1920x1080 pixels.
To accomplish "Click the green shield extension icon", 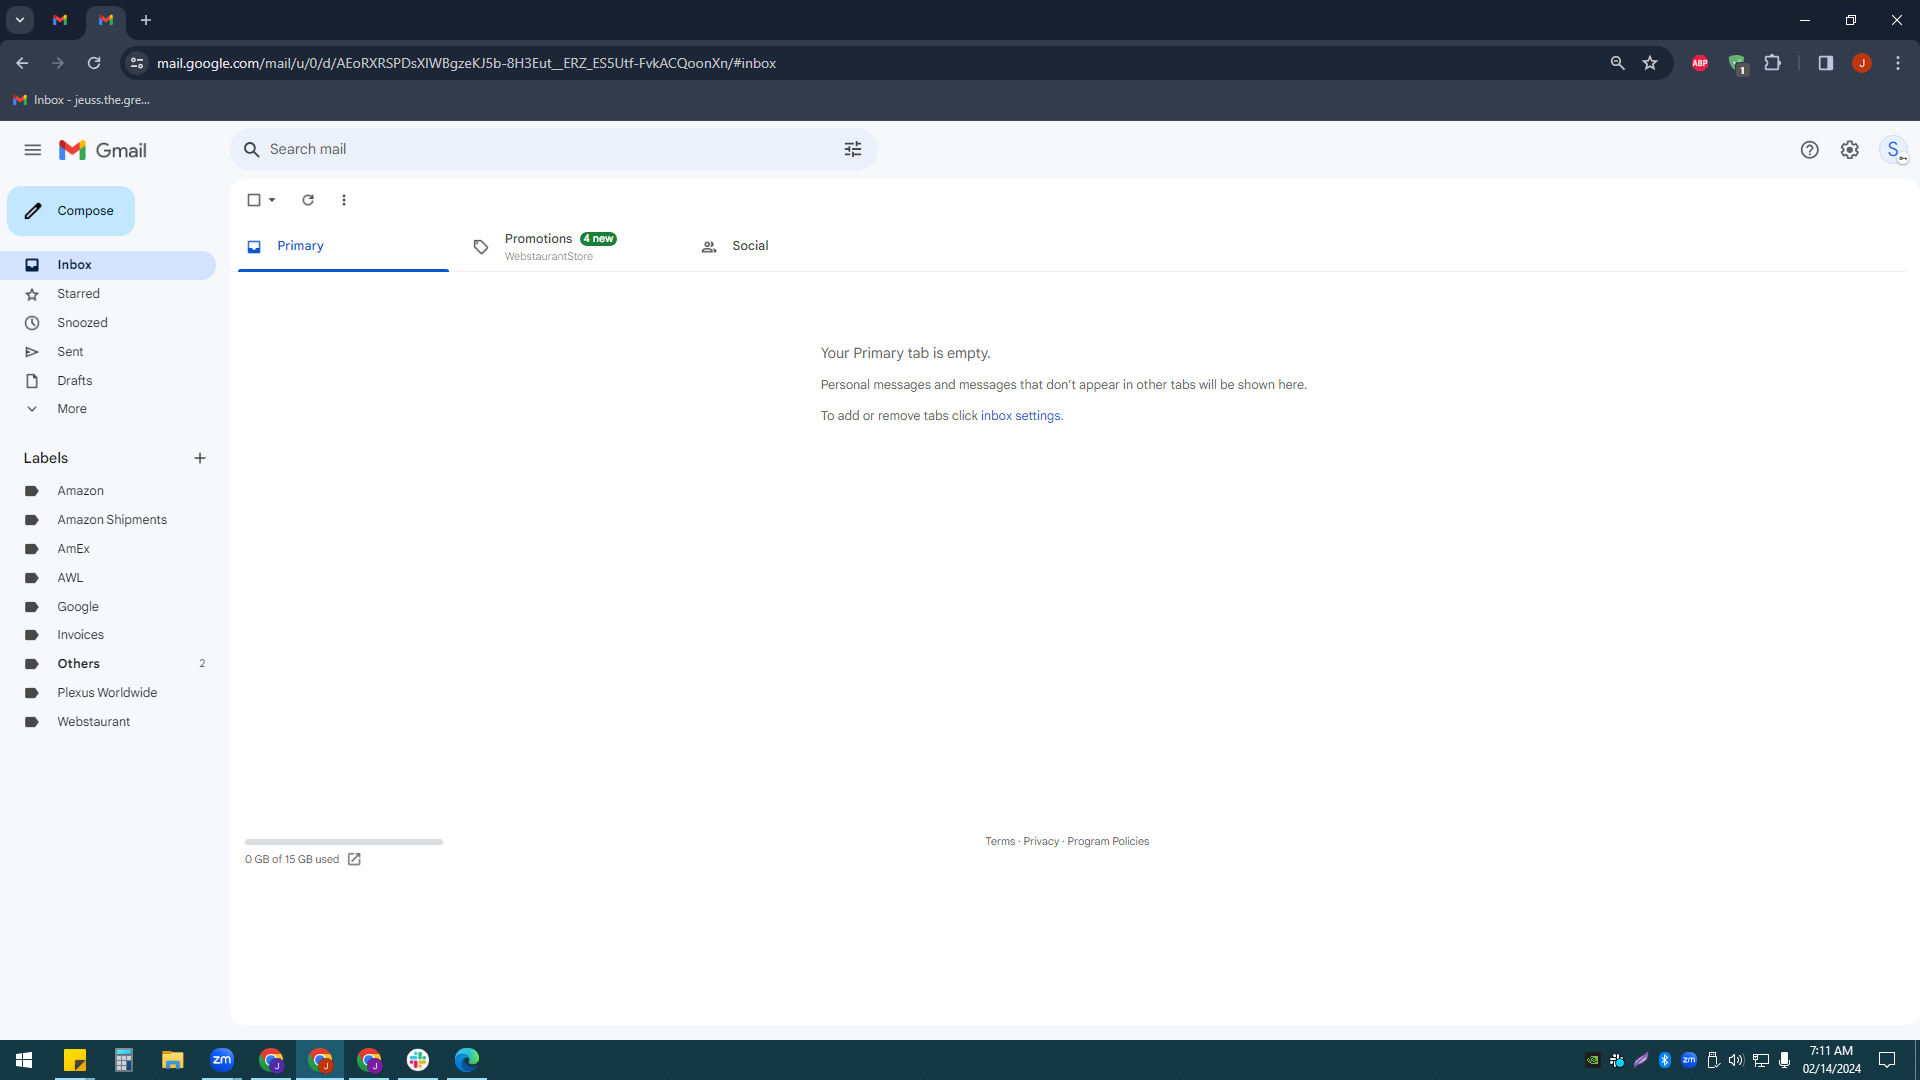I will click(x=1737, y=64).
